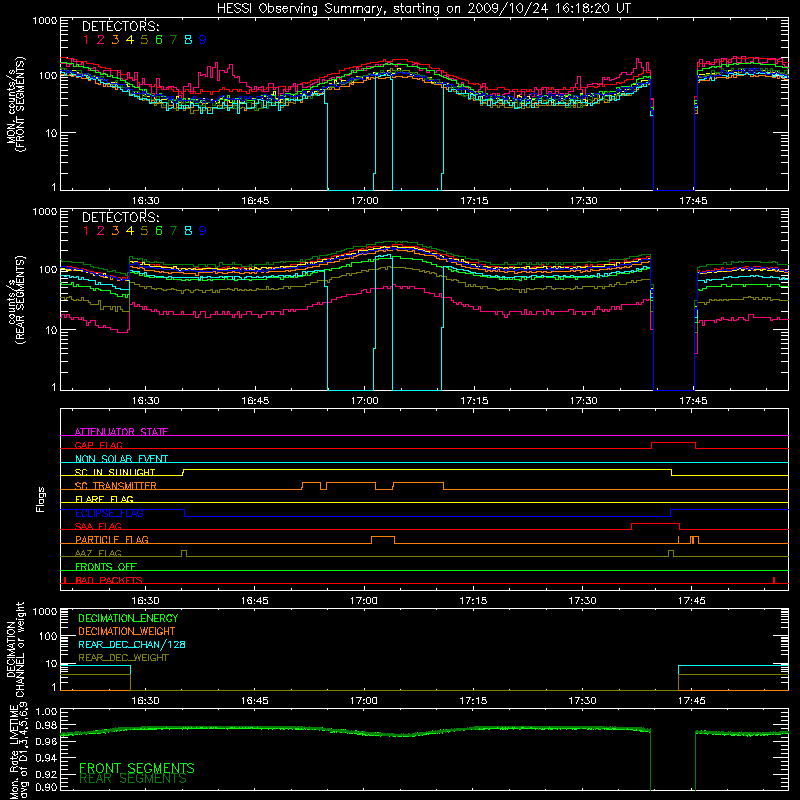Click the 17:30 tick label under the Flags panel

pyautogui.click(x=582, y=601)
